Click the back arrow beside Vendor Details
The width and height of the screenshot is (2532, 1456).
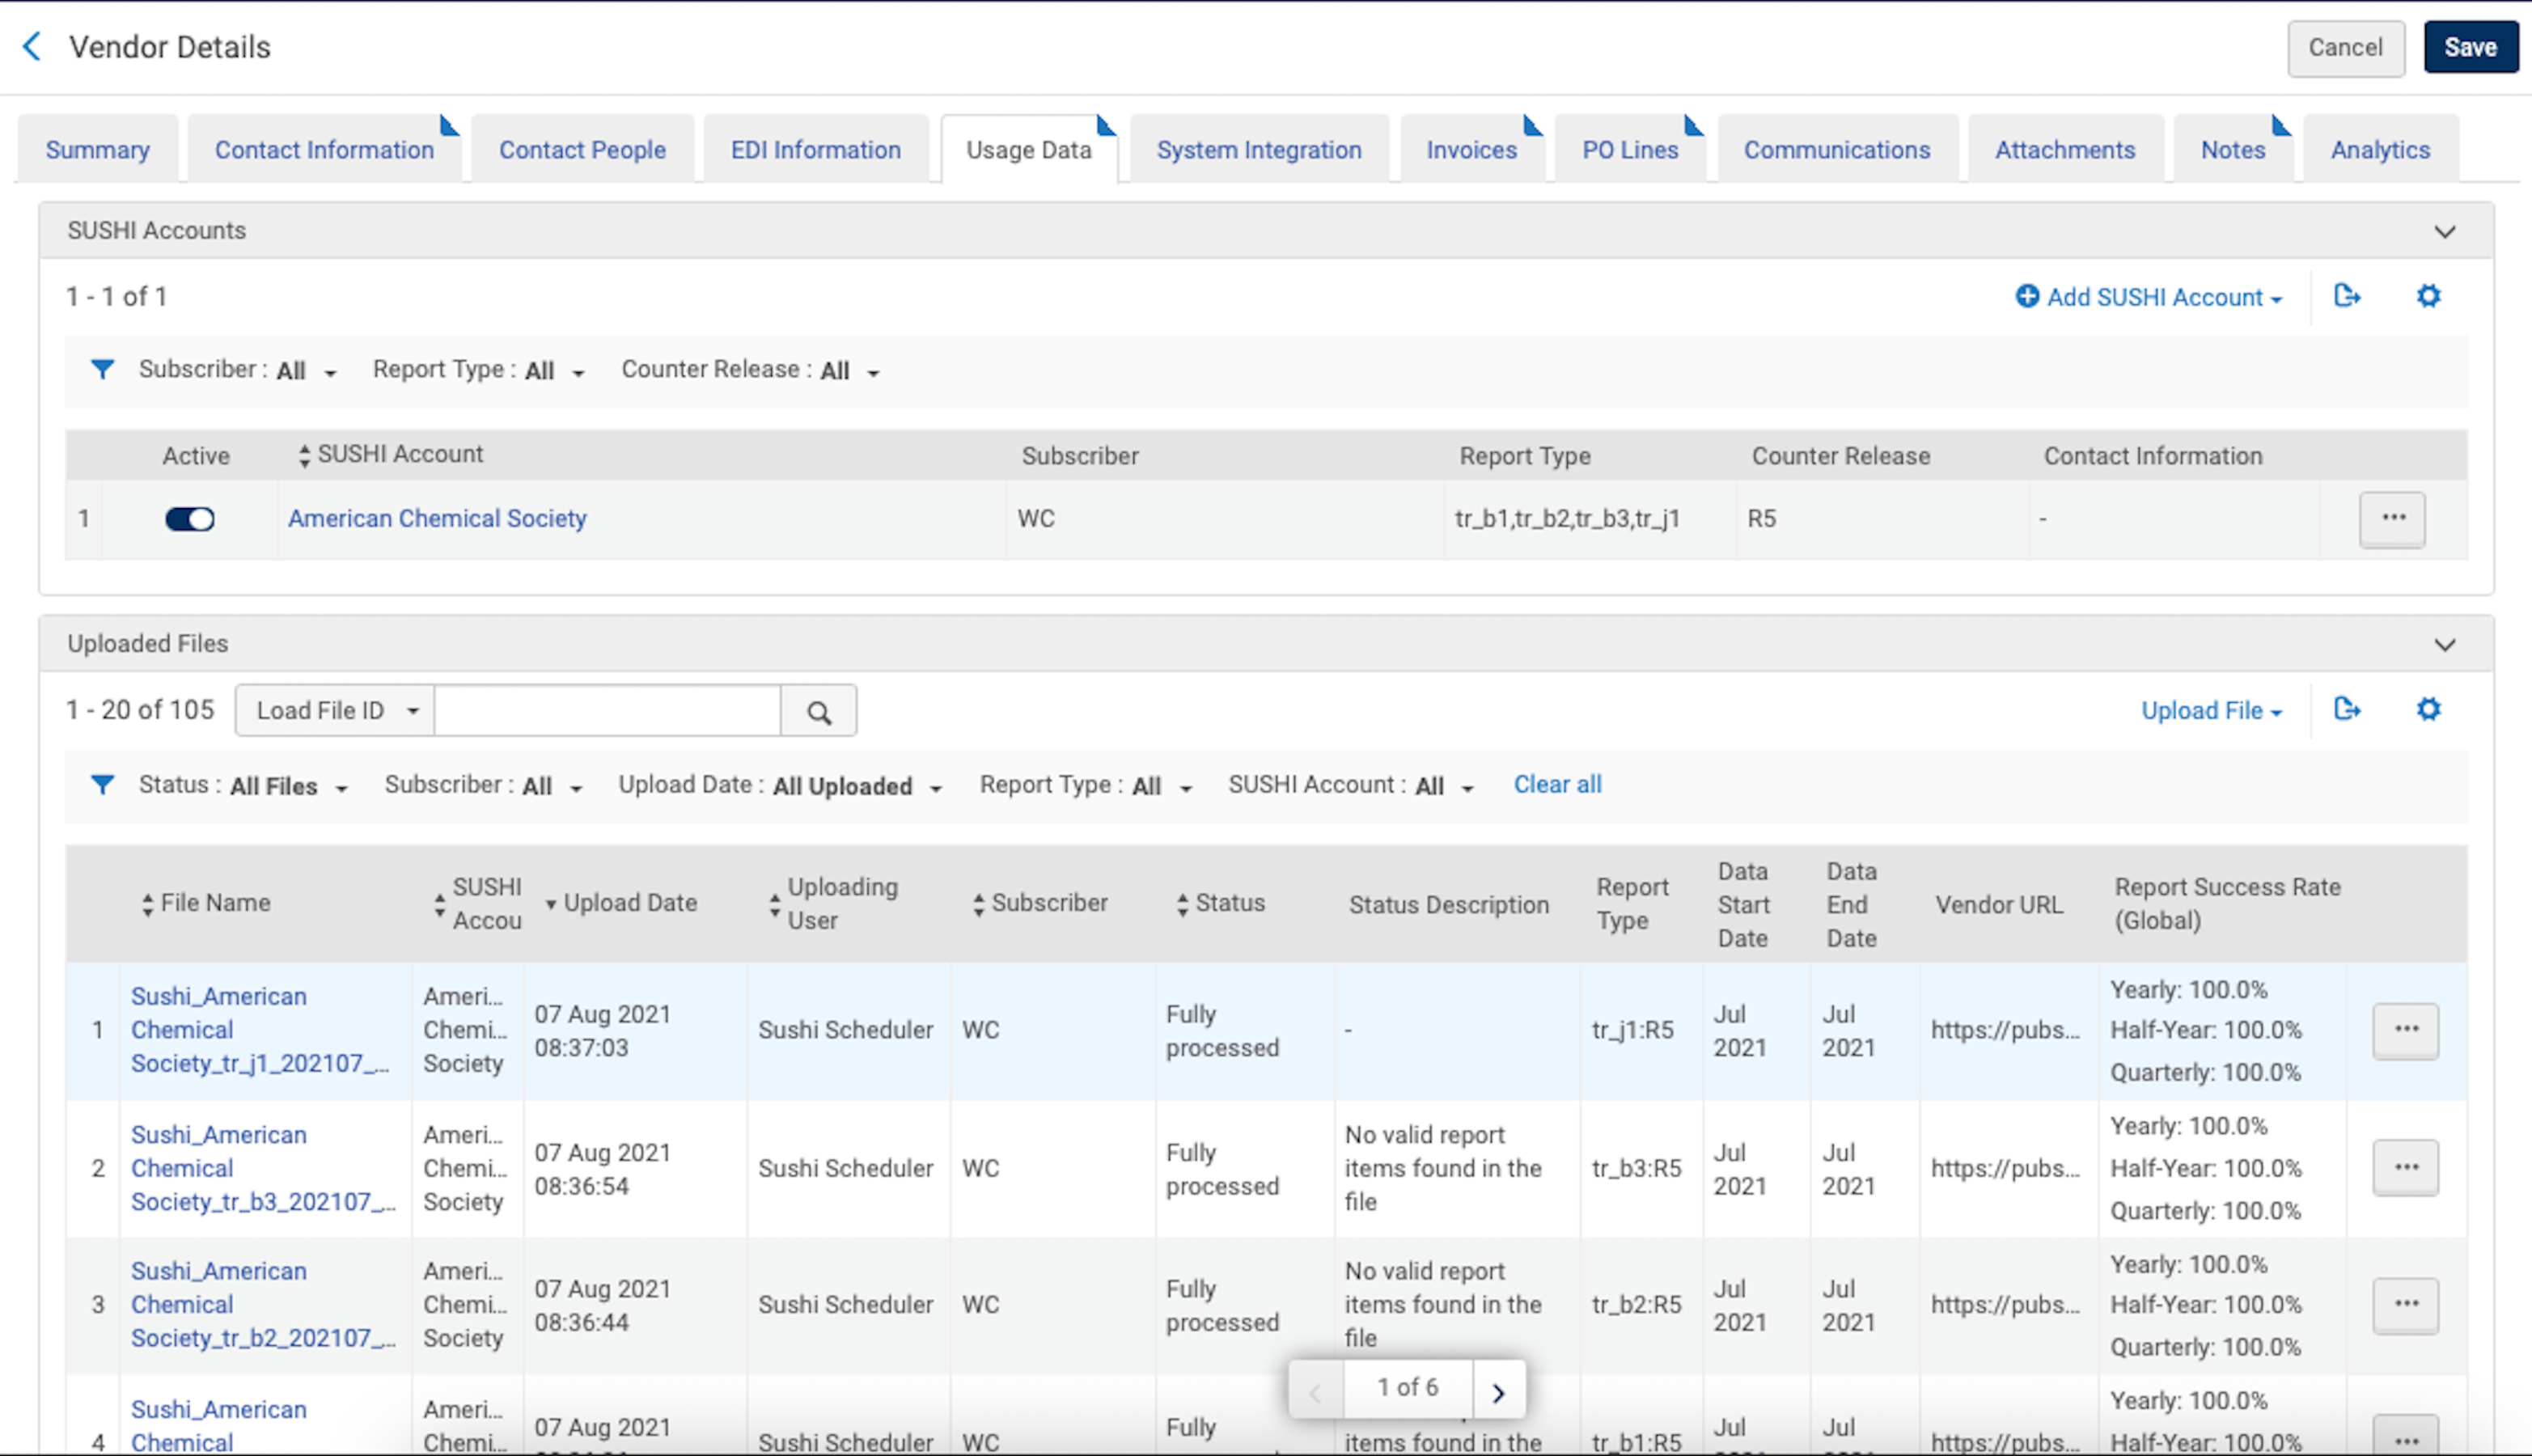point(32,46)
